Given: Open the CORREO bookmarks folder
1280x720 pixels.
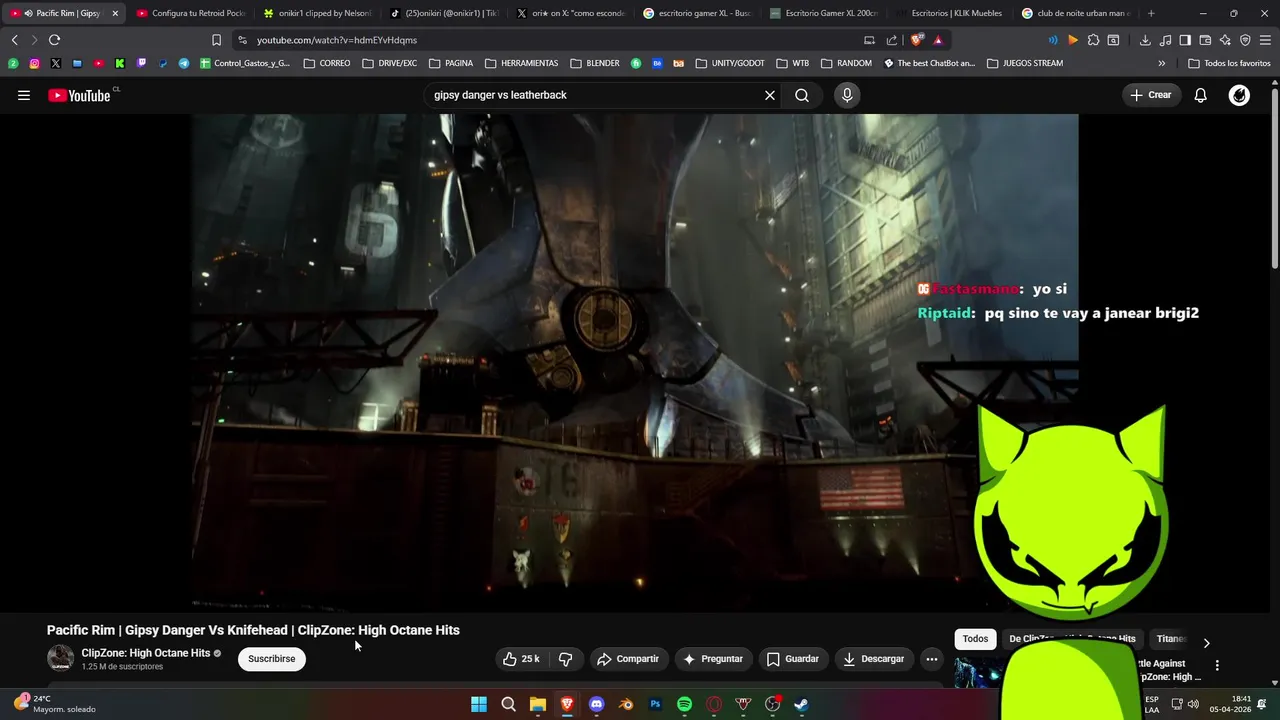Looking at the screenshot, I should pyautogui.click(x=327, y=63).
